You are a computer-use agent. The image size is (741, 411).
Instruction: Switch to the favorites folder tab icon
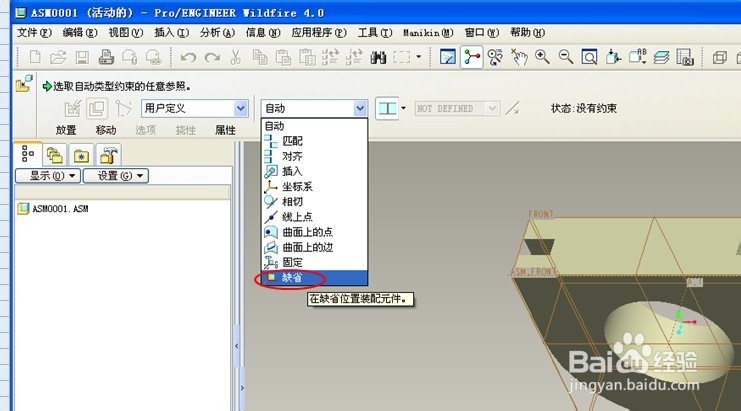[81, 155]
